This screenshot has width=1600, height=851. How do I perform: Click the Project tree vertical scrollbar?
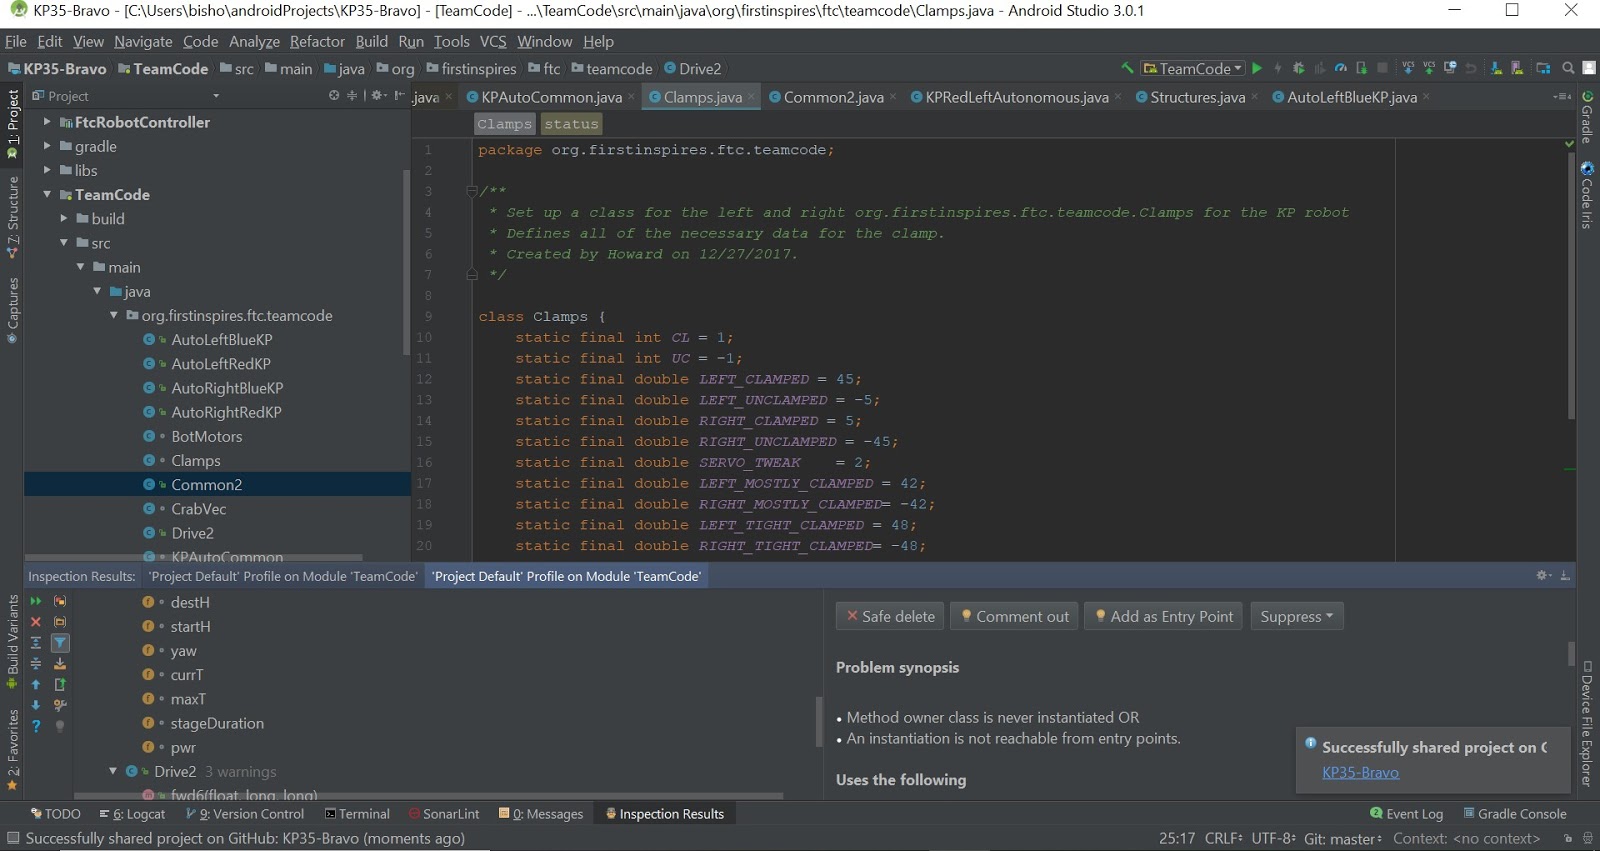(x=406, y=260)
